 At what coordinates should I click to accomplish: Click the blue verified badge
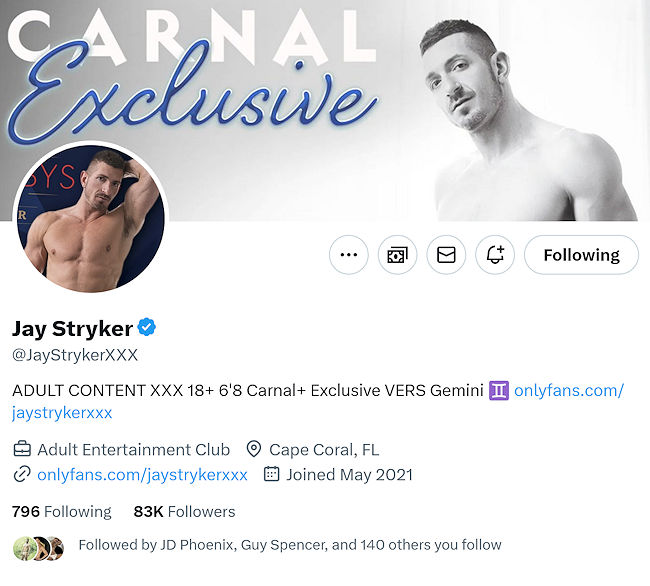point(147,328)
